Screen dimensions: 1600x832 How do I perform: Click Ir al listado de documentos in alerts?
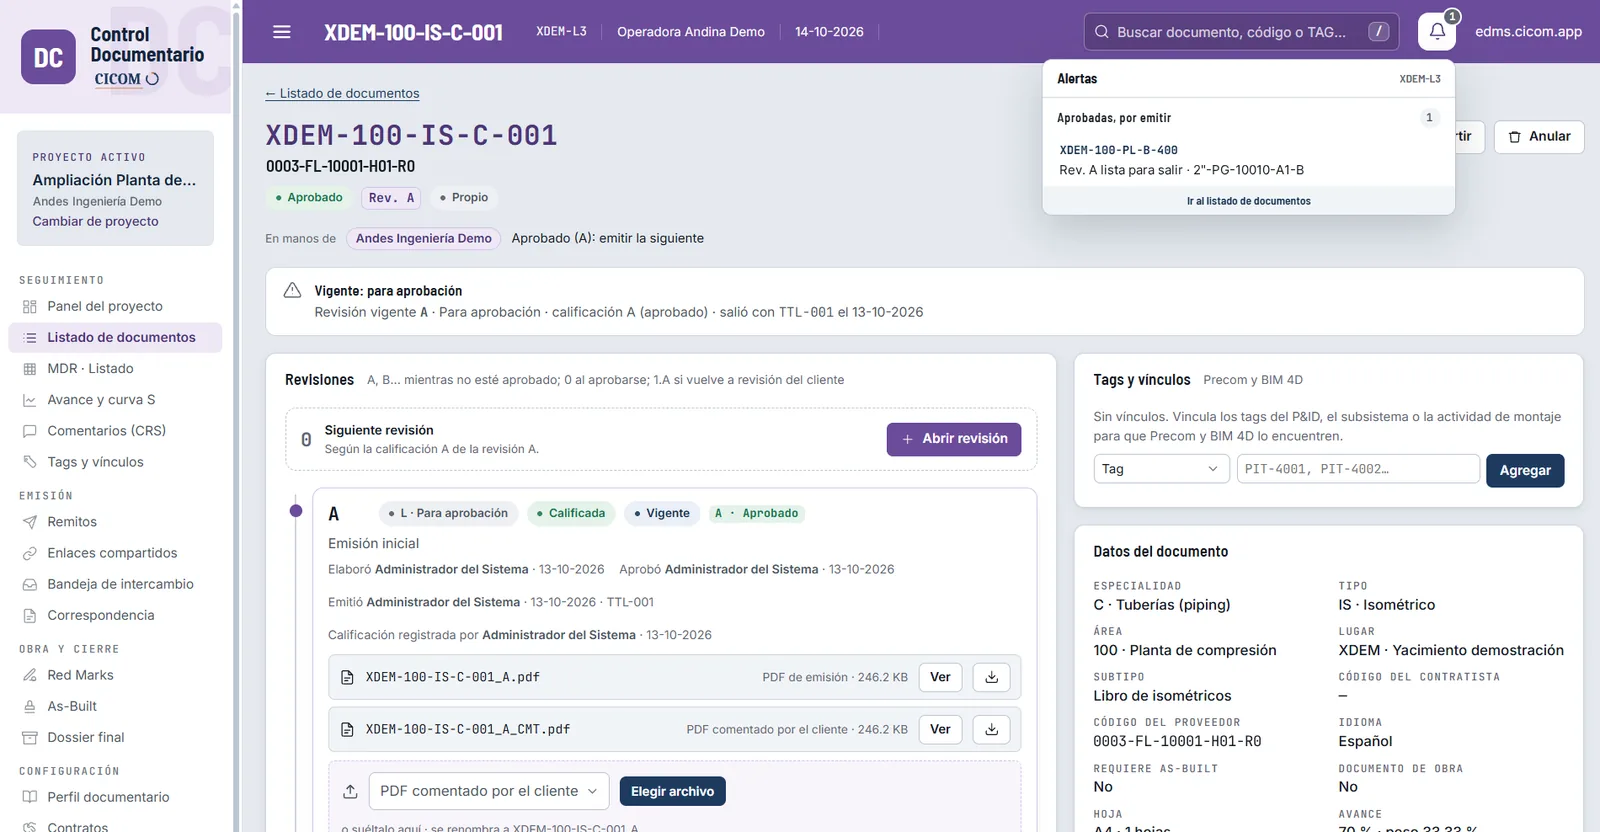click(x=1248, y=201)
